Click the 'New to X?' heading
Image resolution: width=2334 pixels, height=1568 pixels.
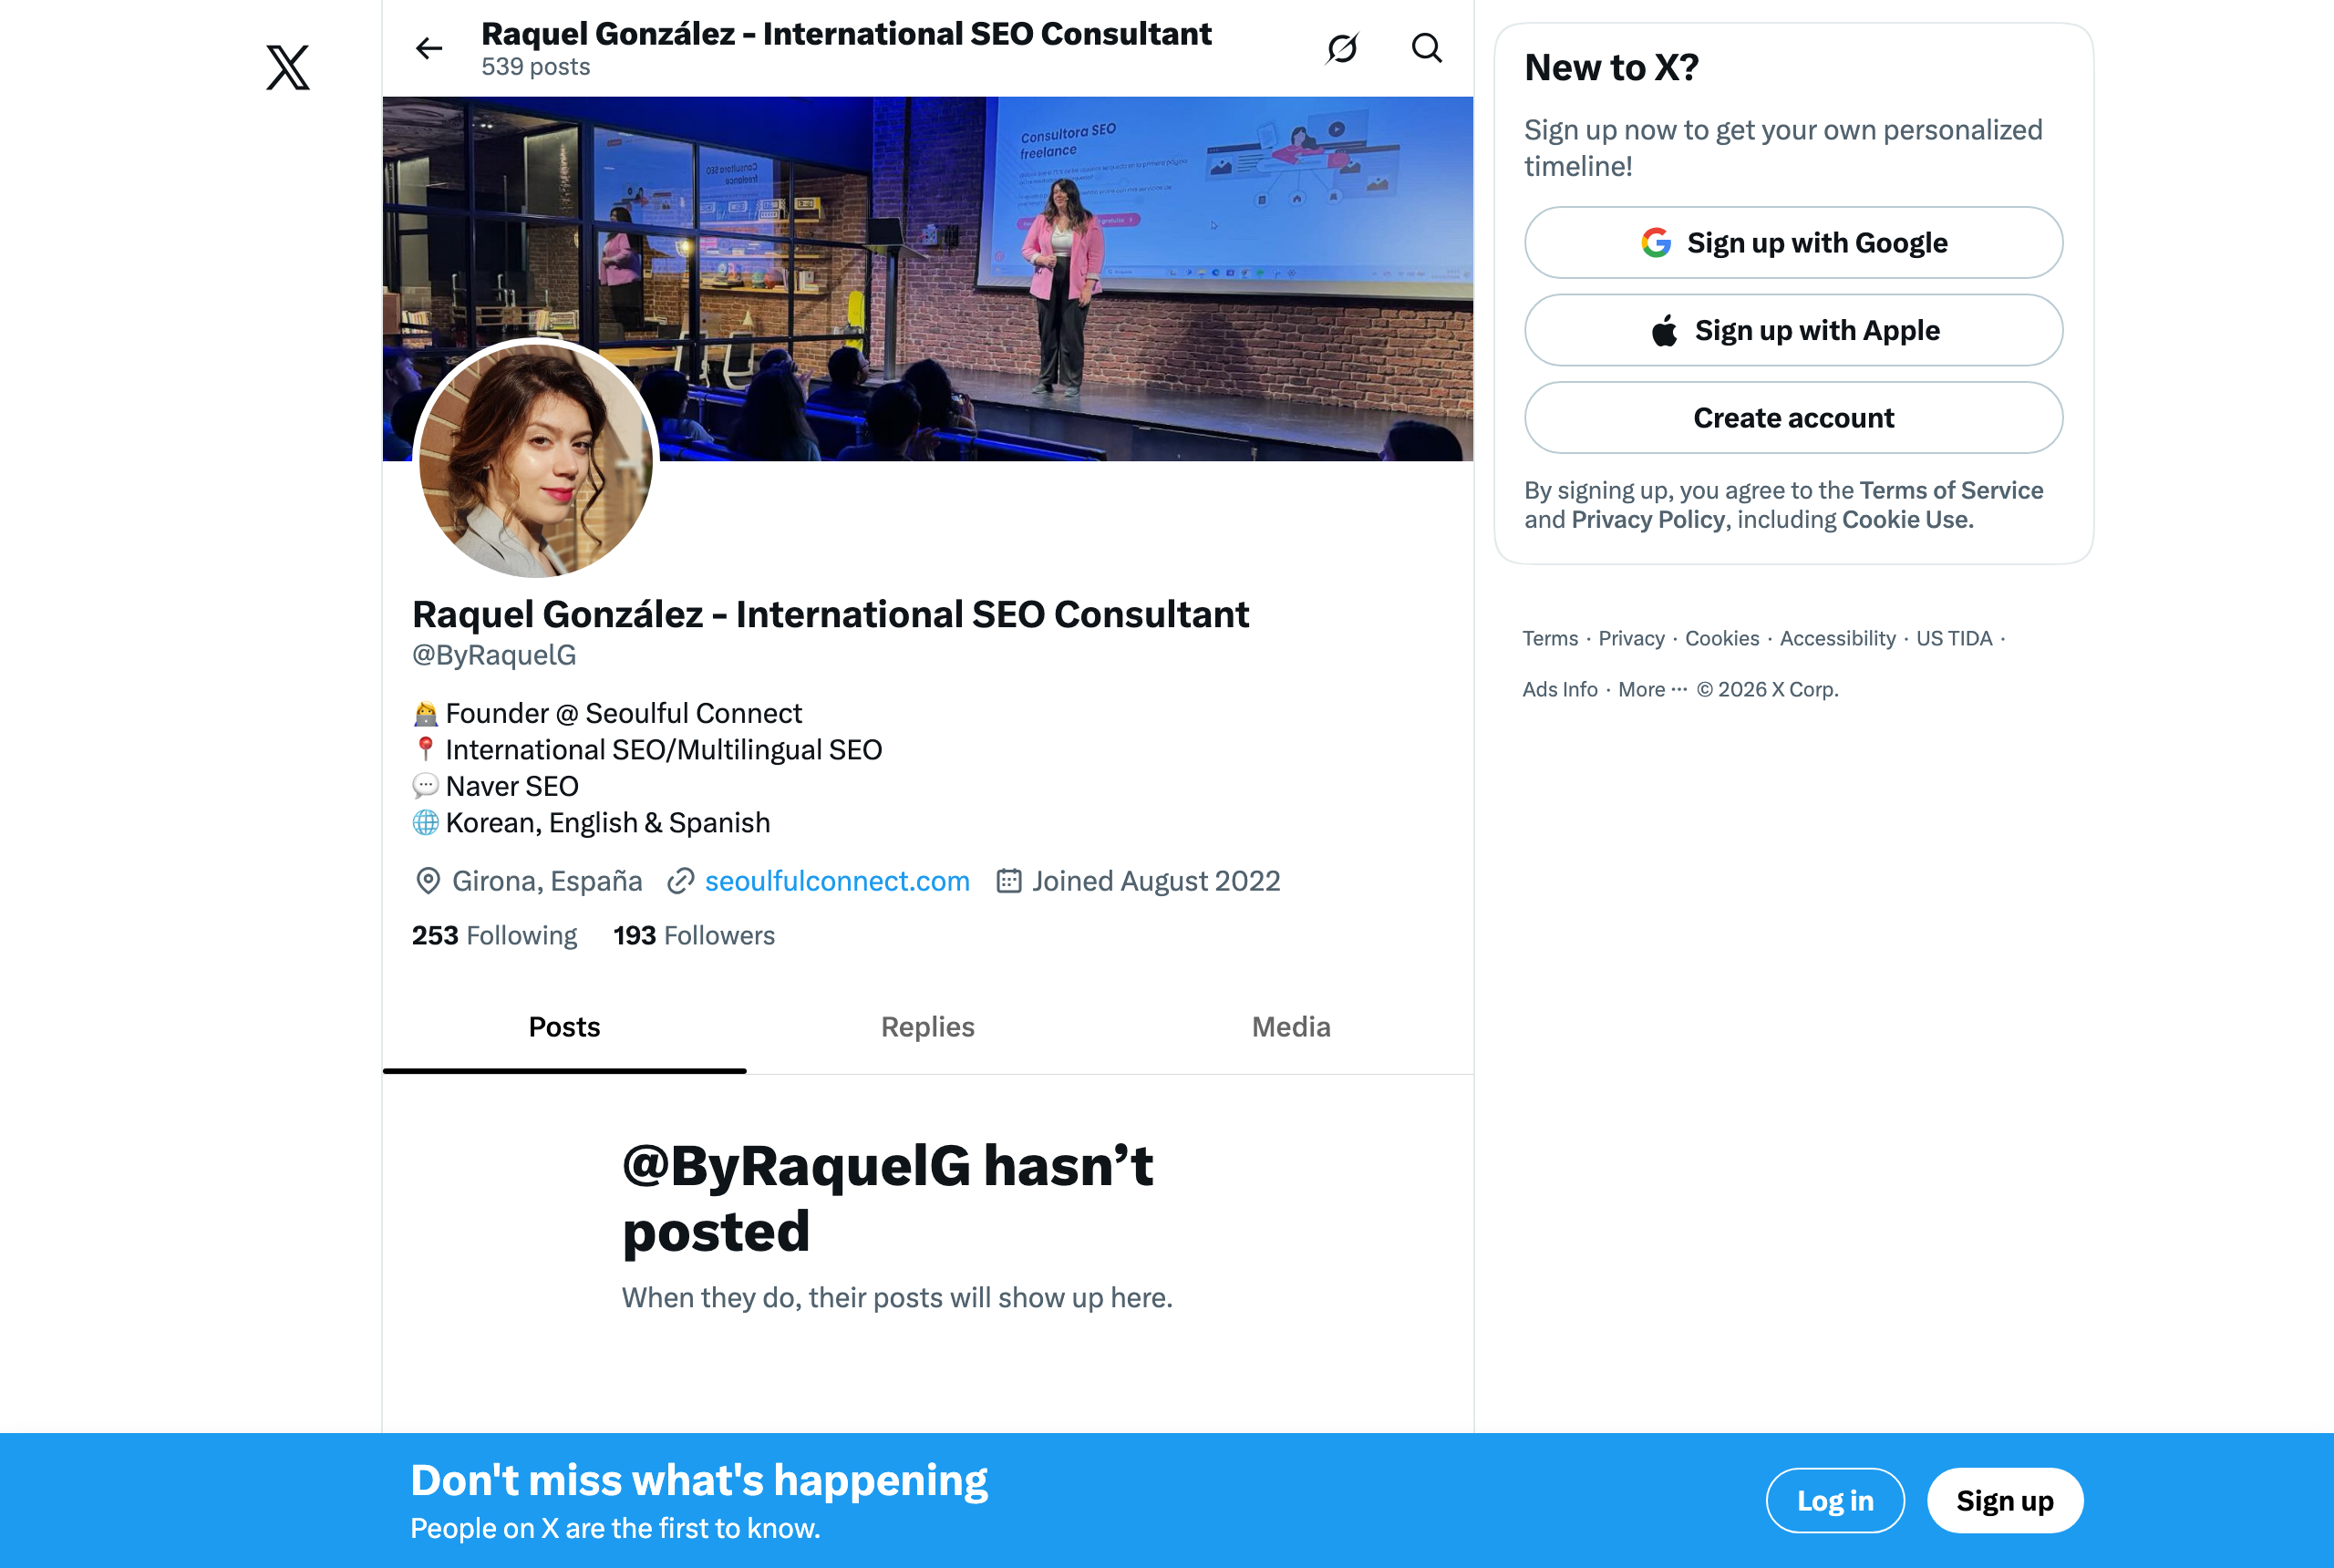click(x=1611, y=67)
